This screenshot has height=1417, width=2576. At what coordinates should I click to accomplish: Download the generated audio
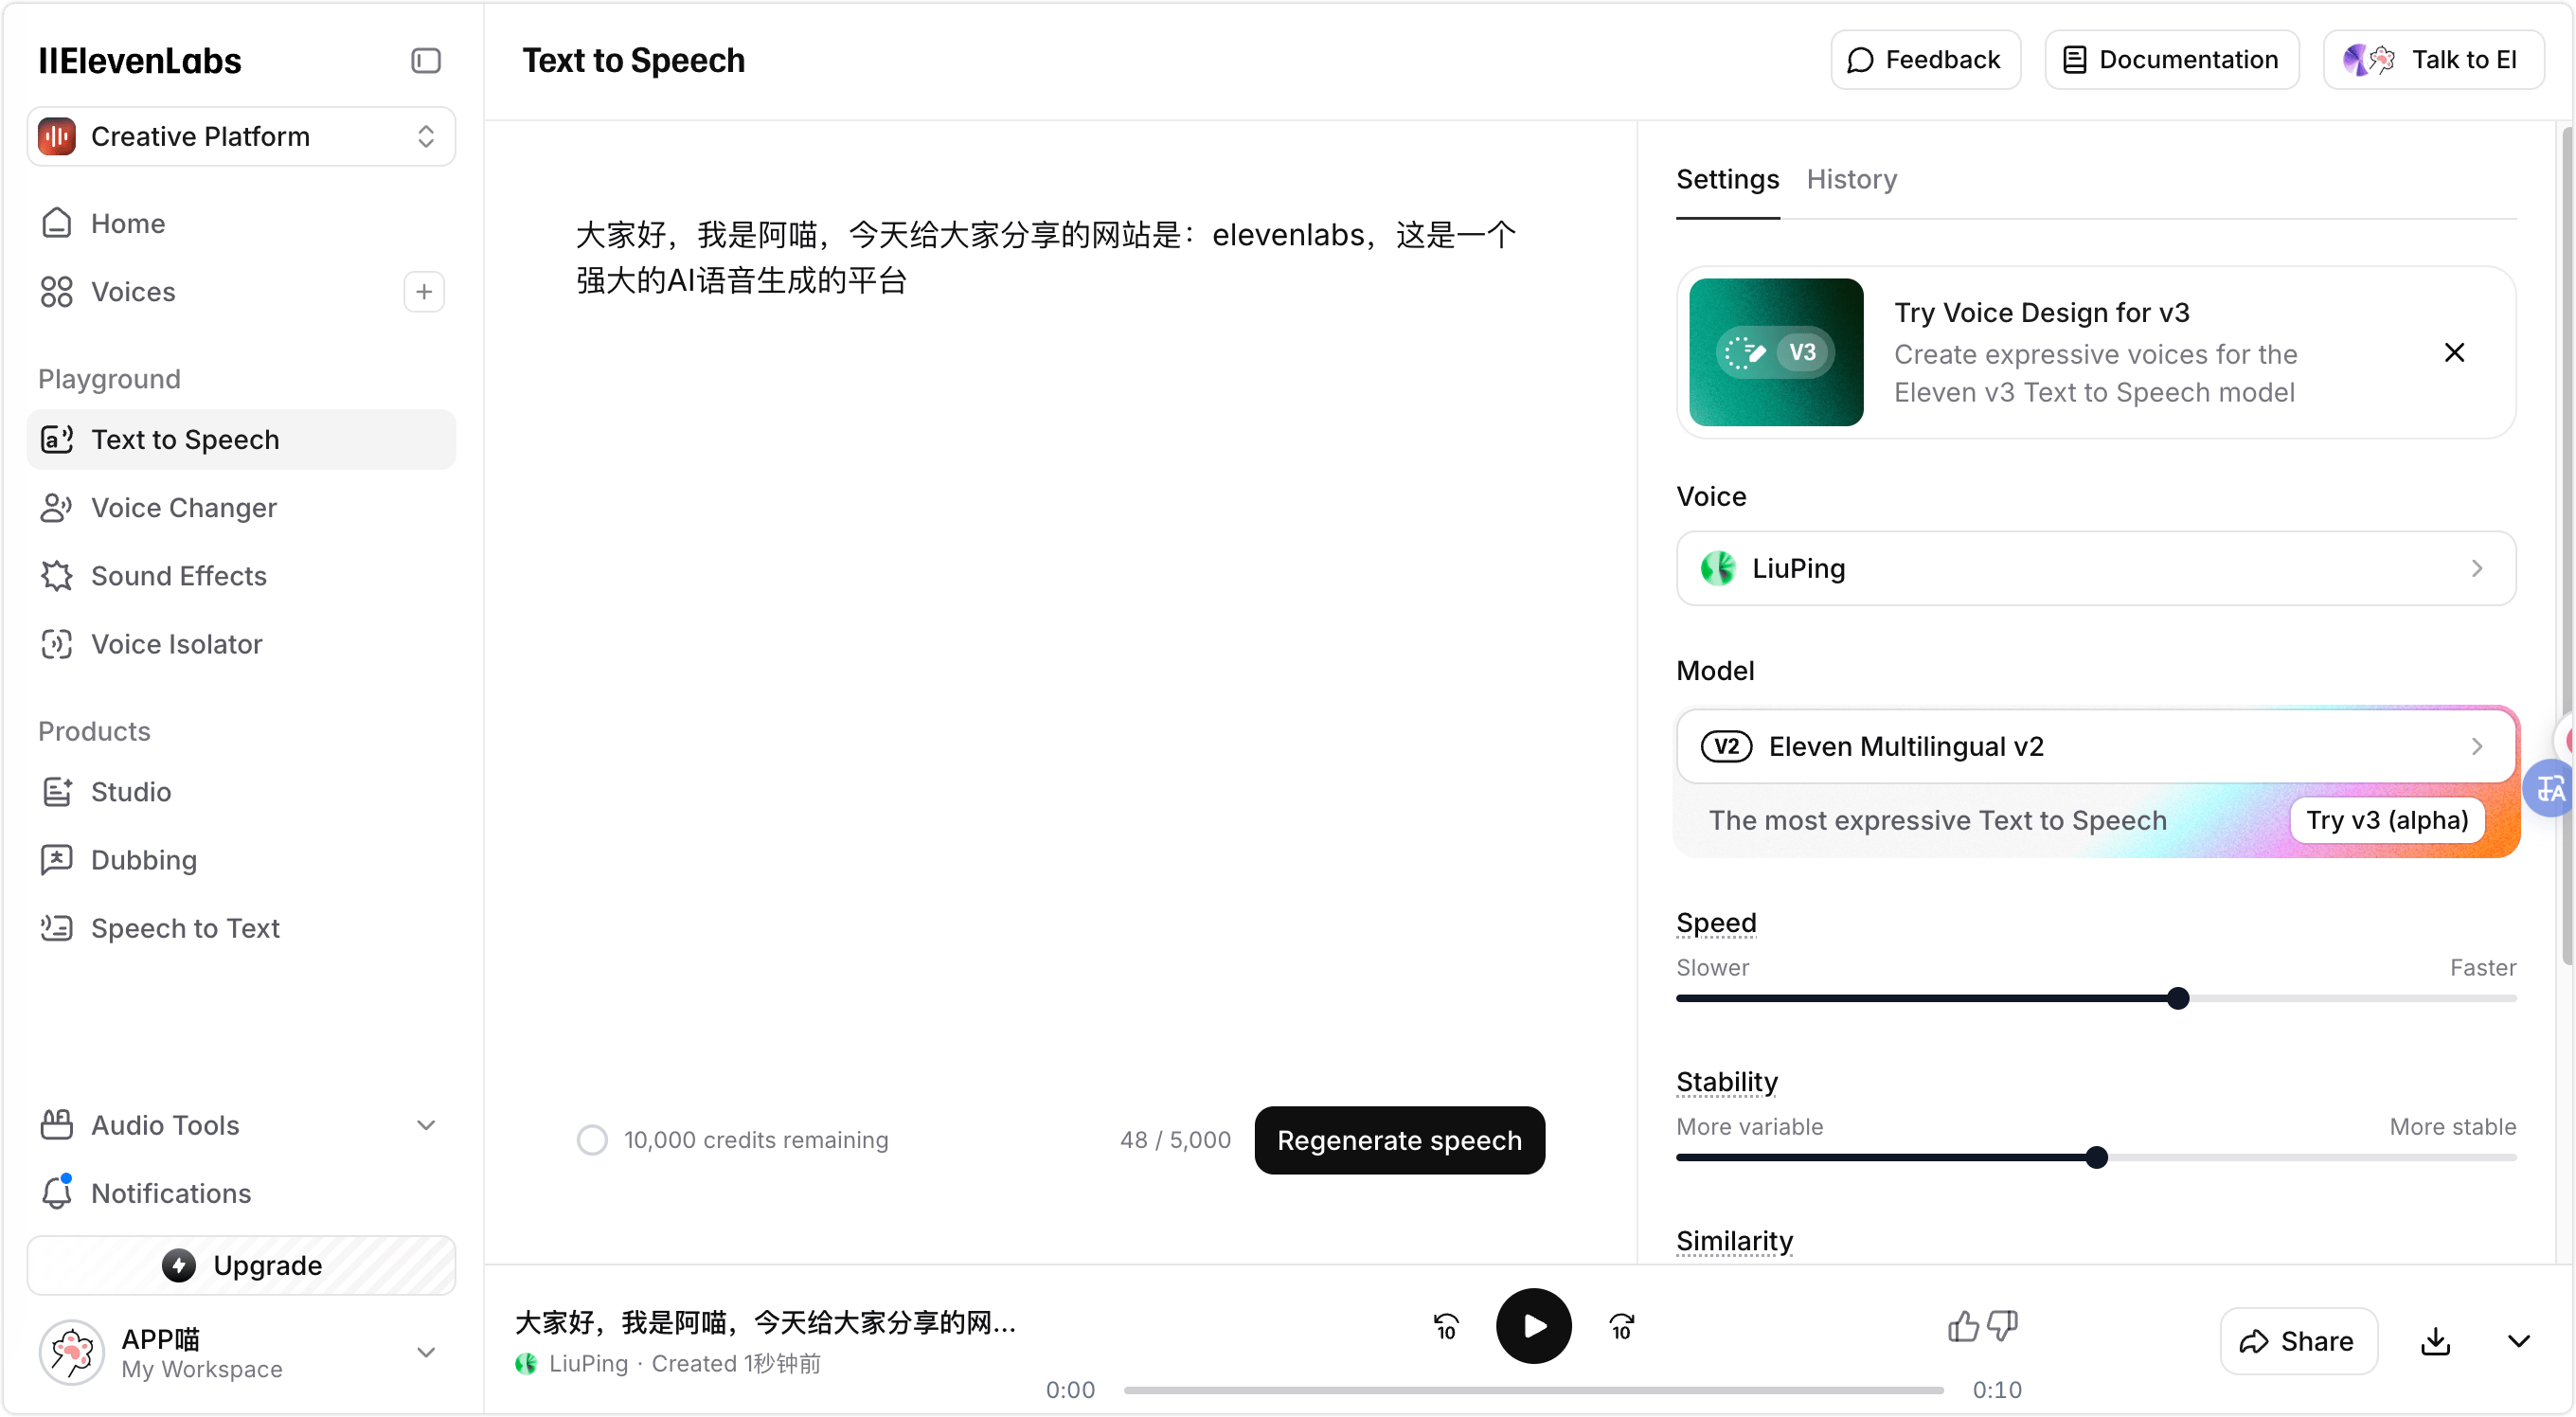pyautogui.click(x=2435, y=1341)
